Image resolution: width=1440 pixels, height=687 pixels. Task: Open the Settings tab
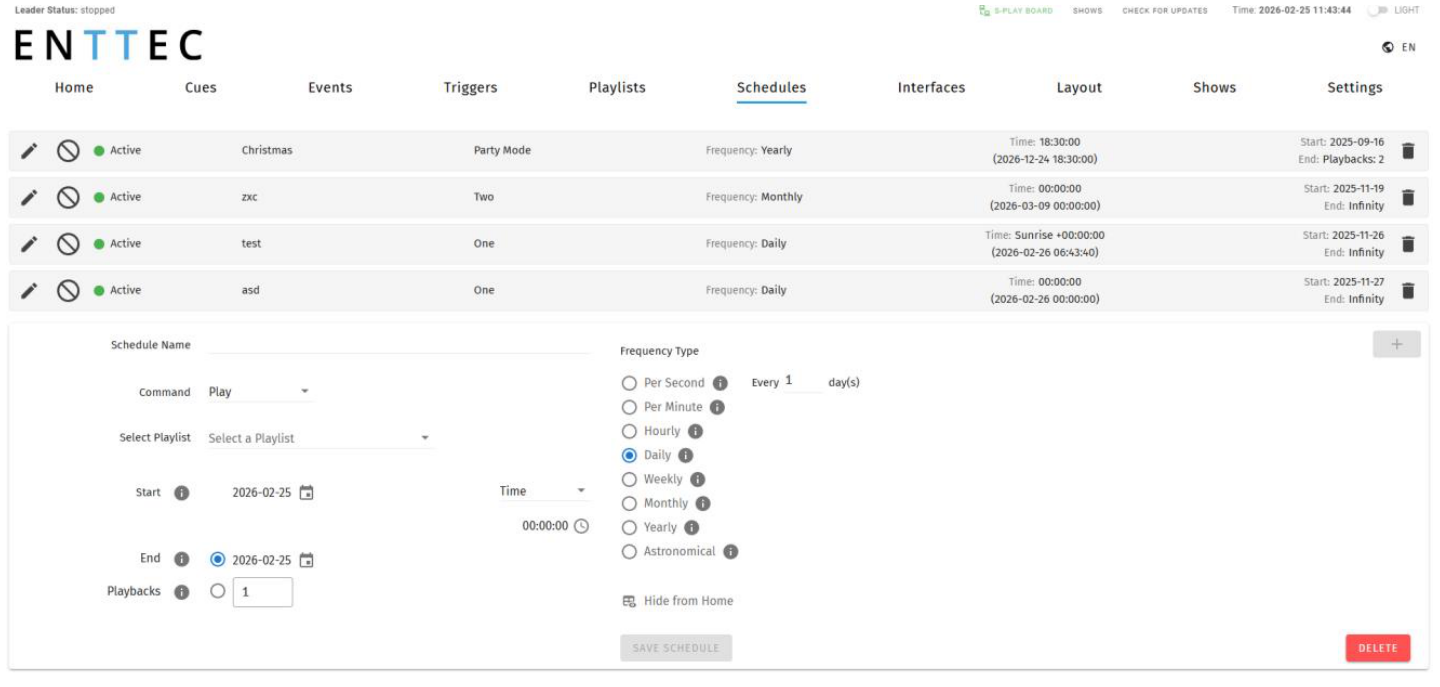pyautogui.click(x=1355, y=88)
